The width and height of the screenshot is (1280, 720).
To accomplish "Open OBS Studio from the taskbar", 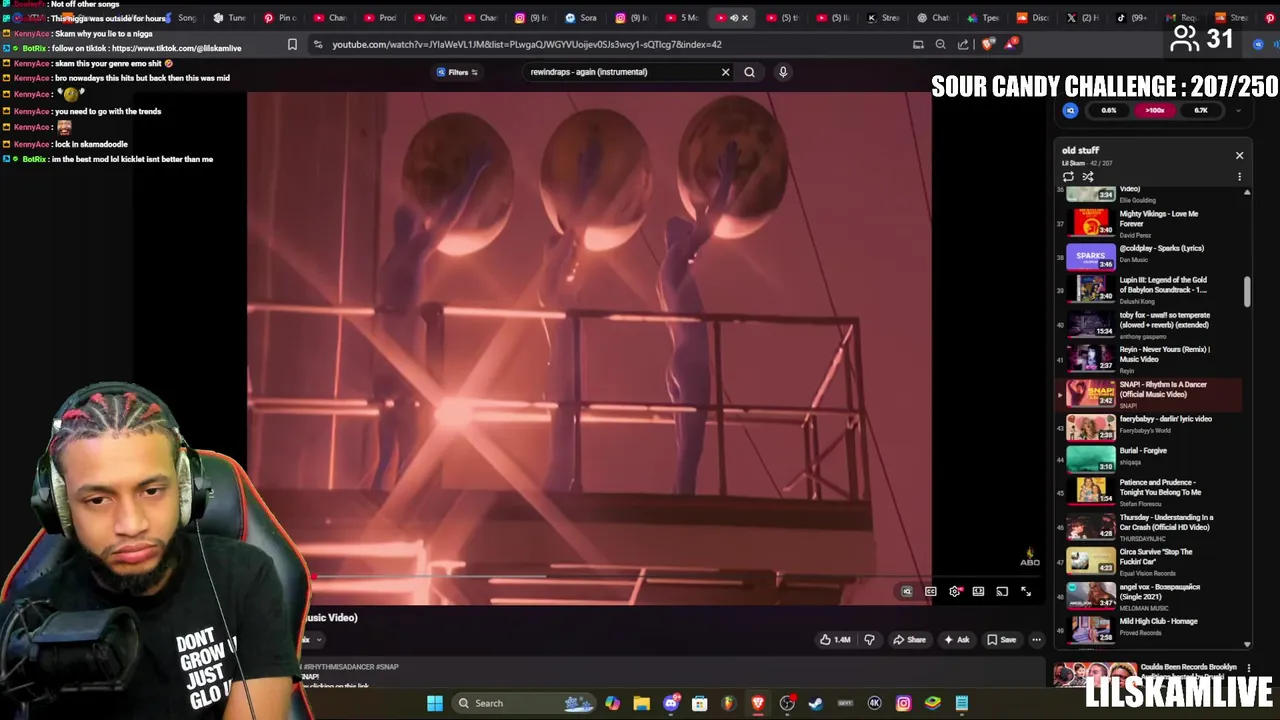I will point(787,703).
